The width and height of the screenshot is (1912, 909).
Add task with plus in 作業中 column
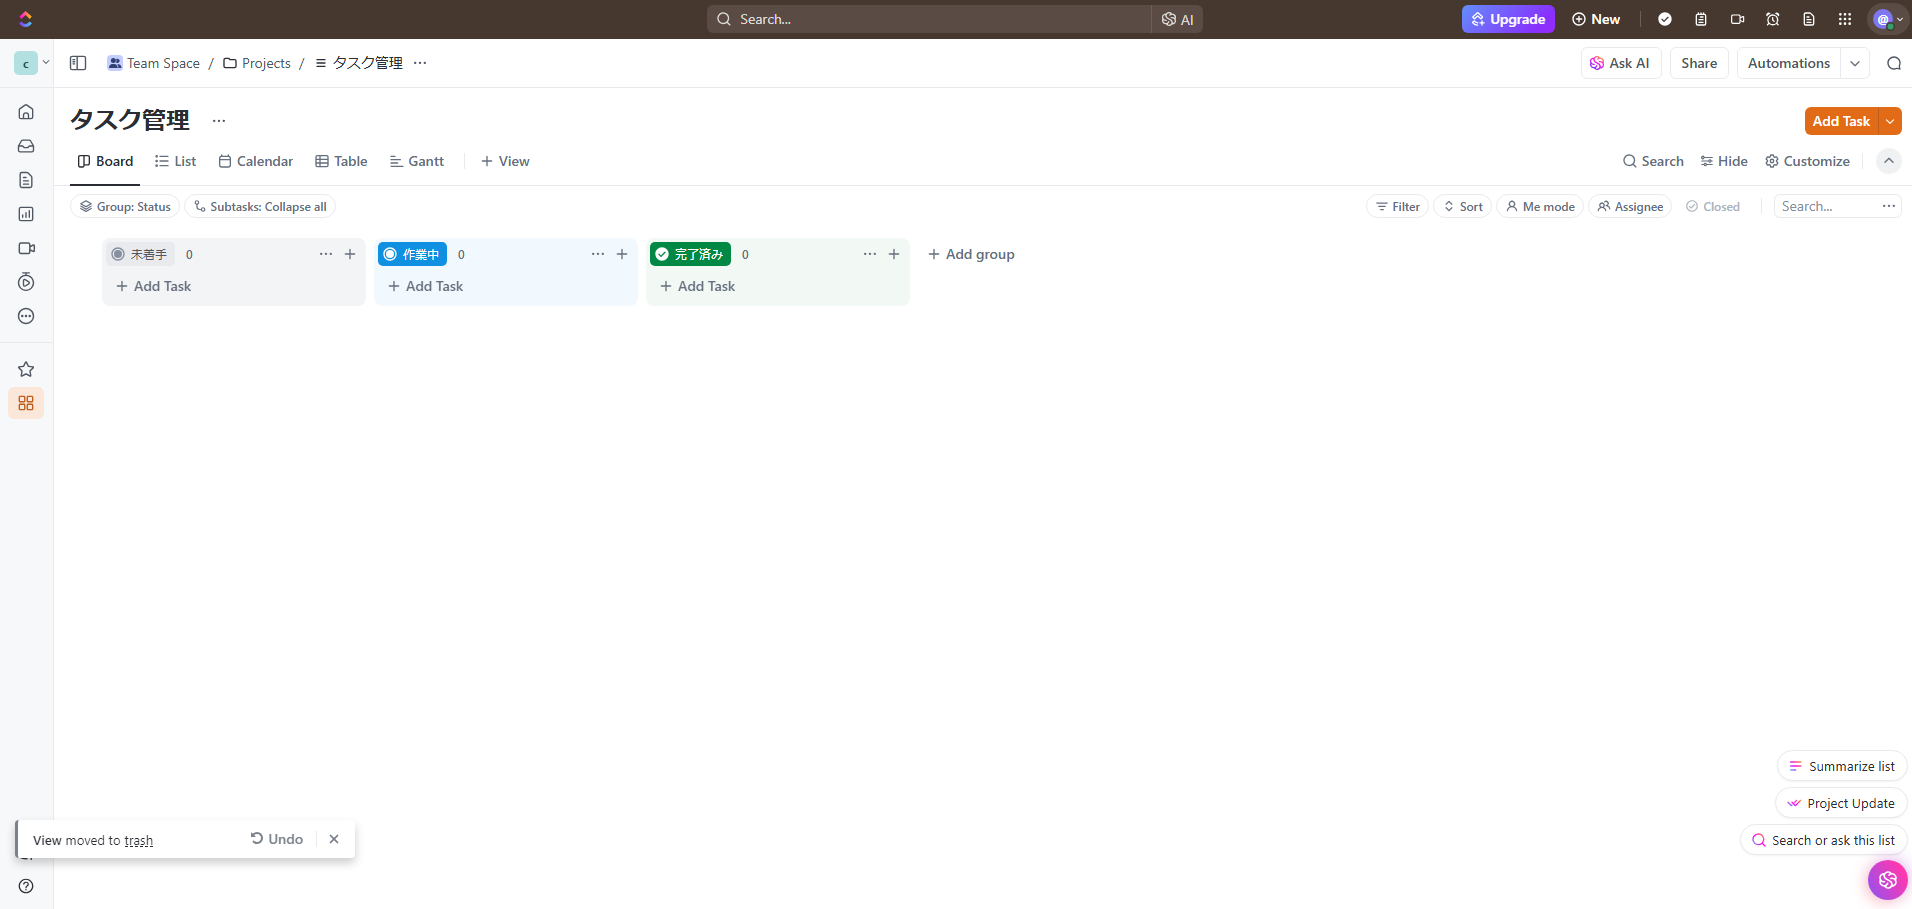tap(622, 254)
